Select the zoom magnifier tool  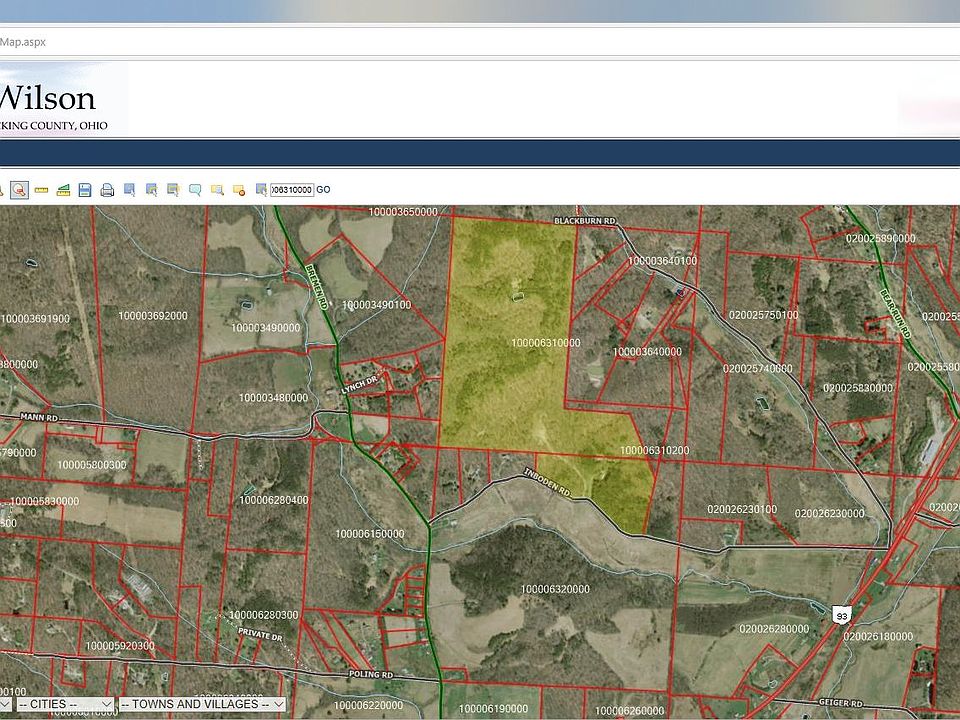pos(19,189)
